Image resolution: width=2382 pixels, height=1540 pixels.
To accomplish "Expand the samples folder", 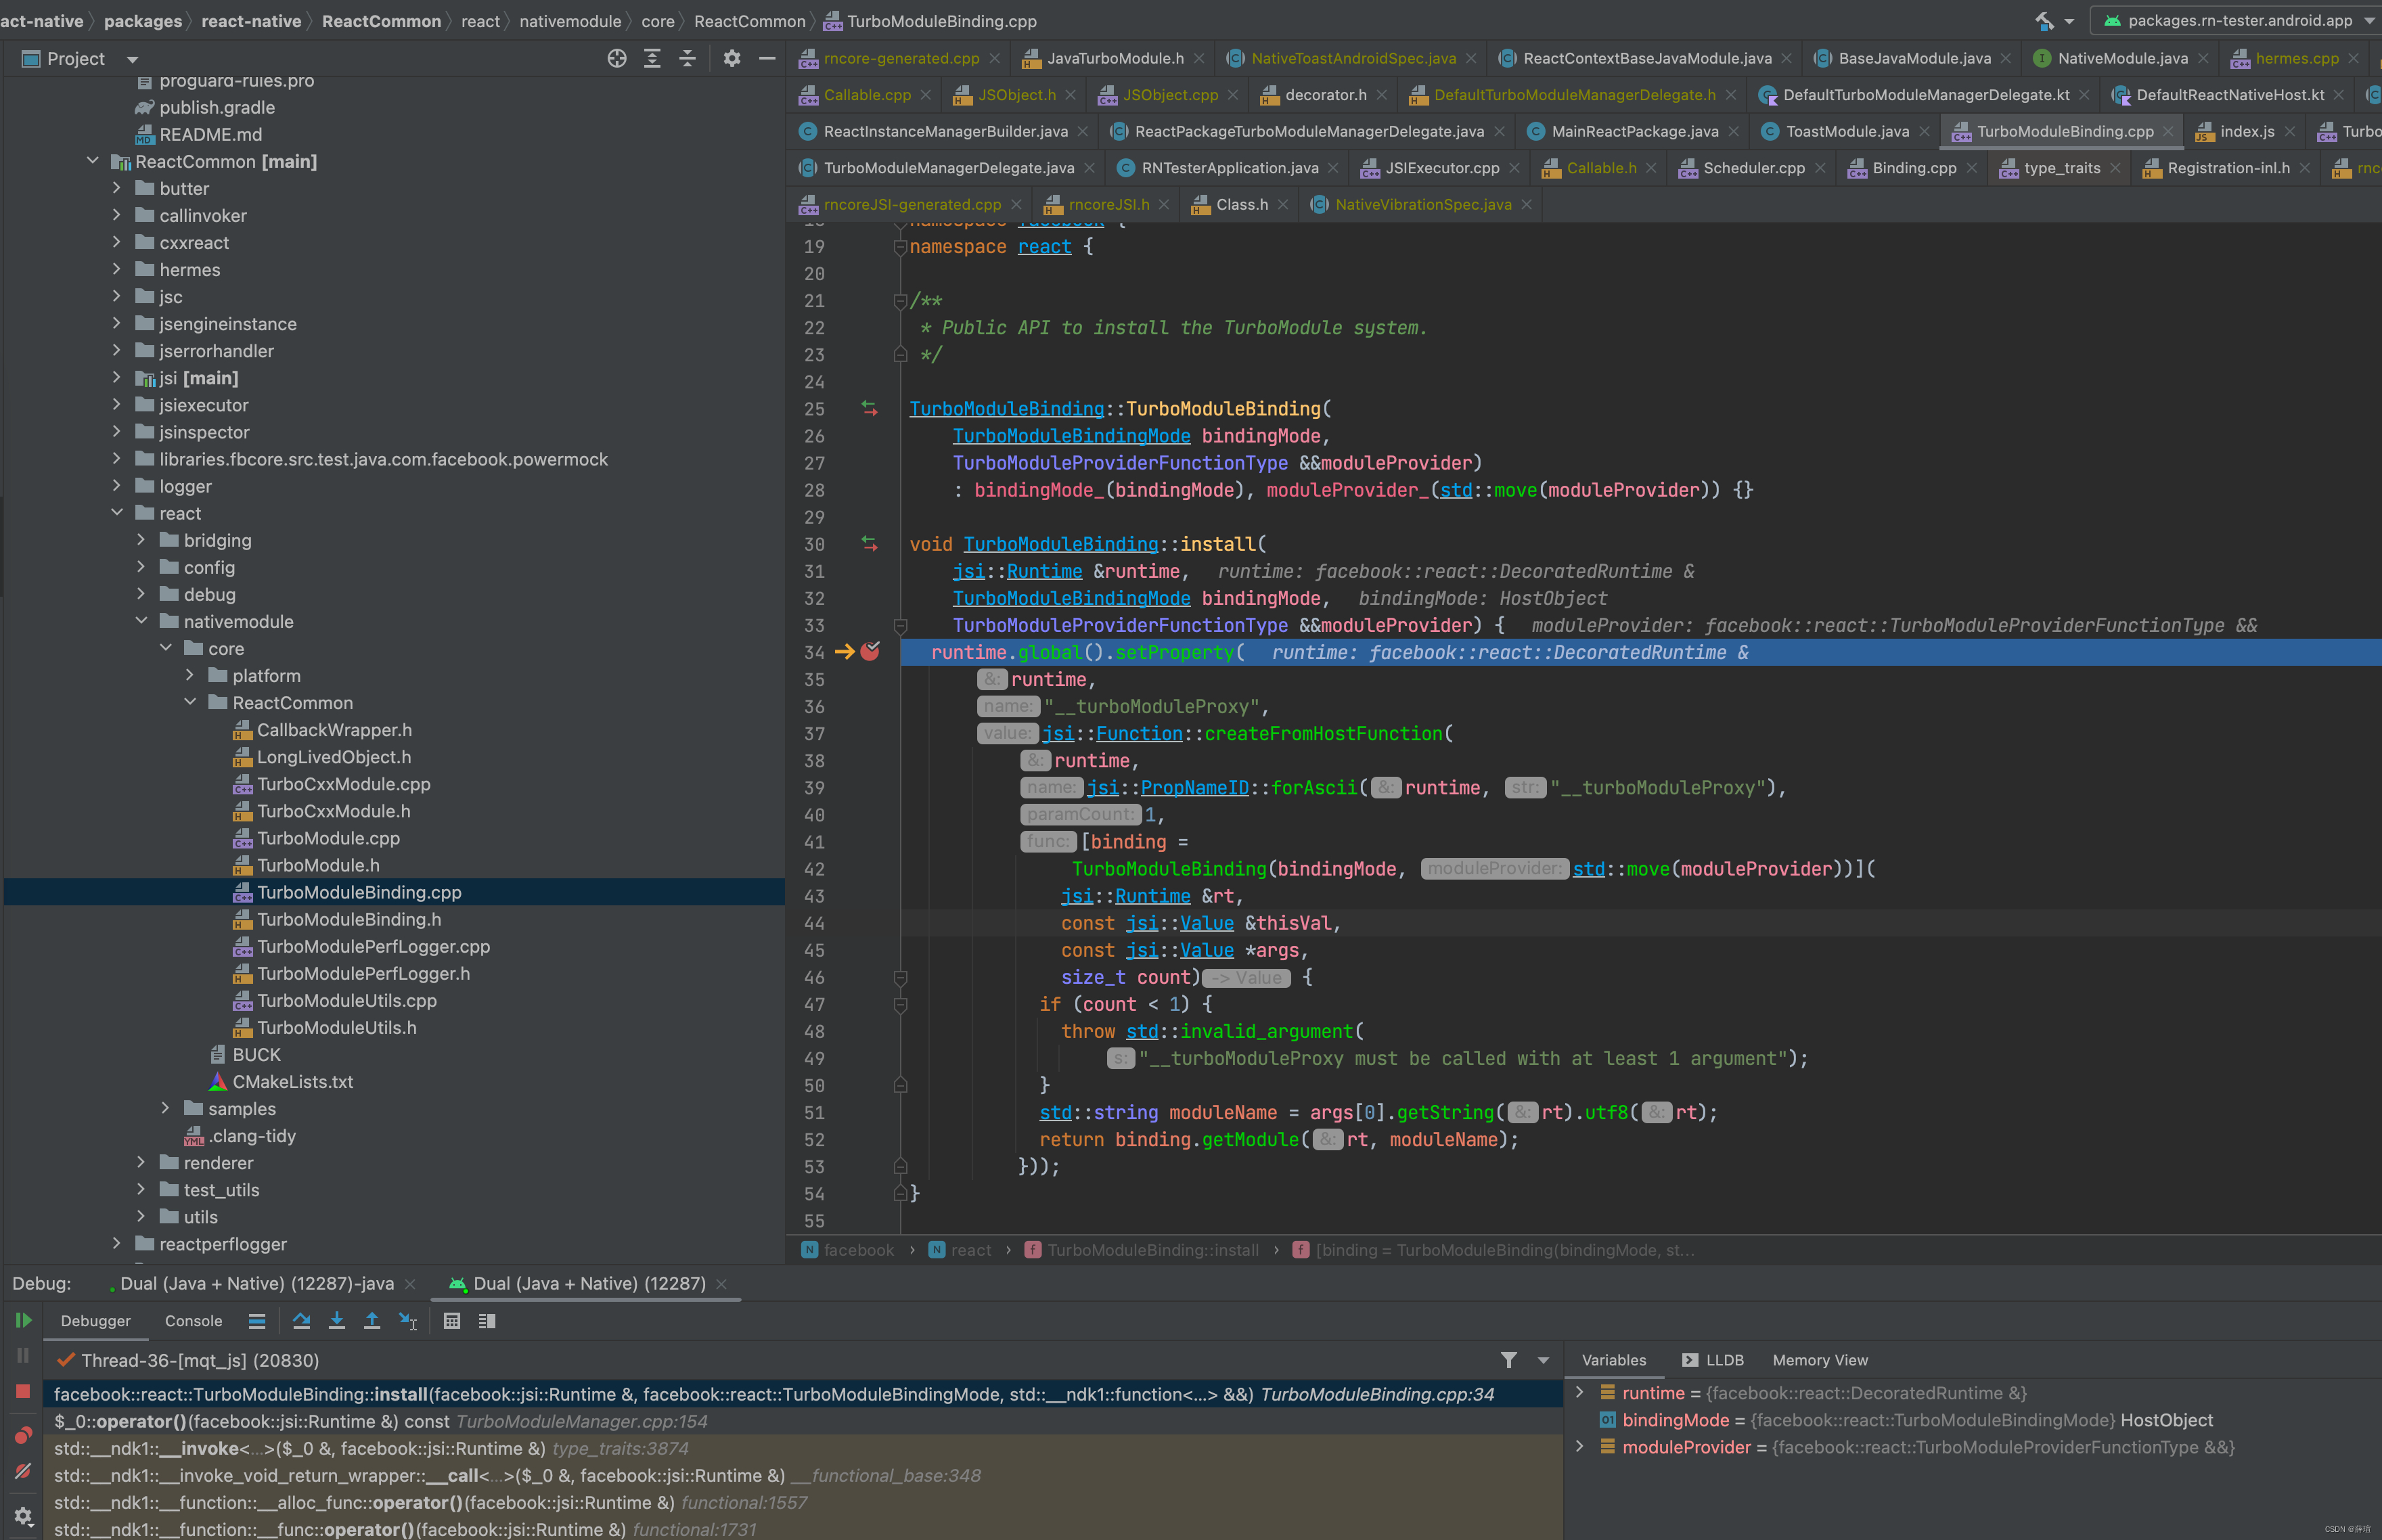I will (166, 1108).
